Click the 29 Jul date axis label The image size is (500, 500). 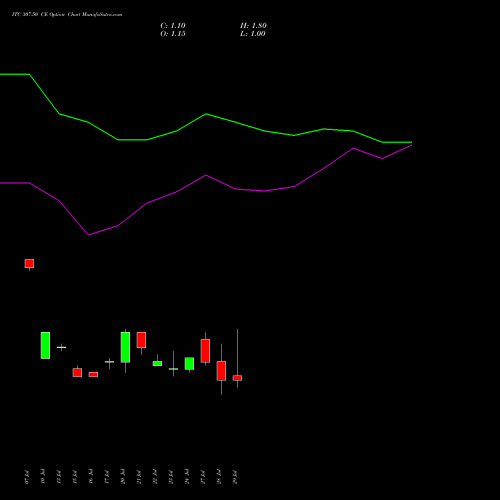pos(235,477)
